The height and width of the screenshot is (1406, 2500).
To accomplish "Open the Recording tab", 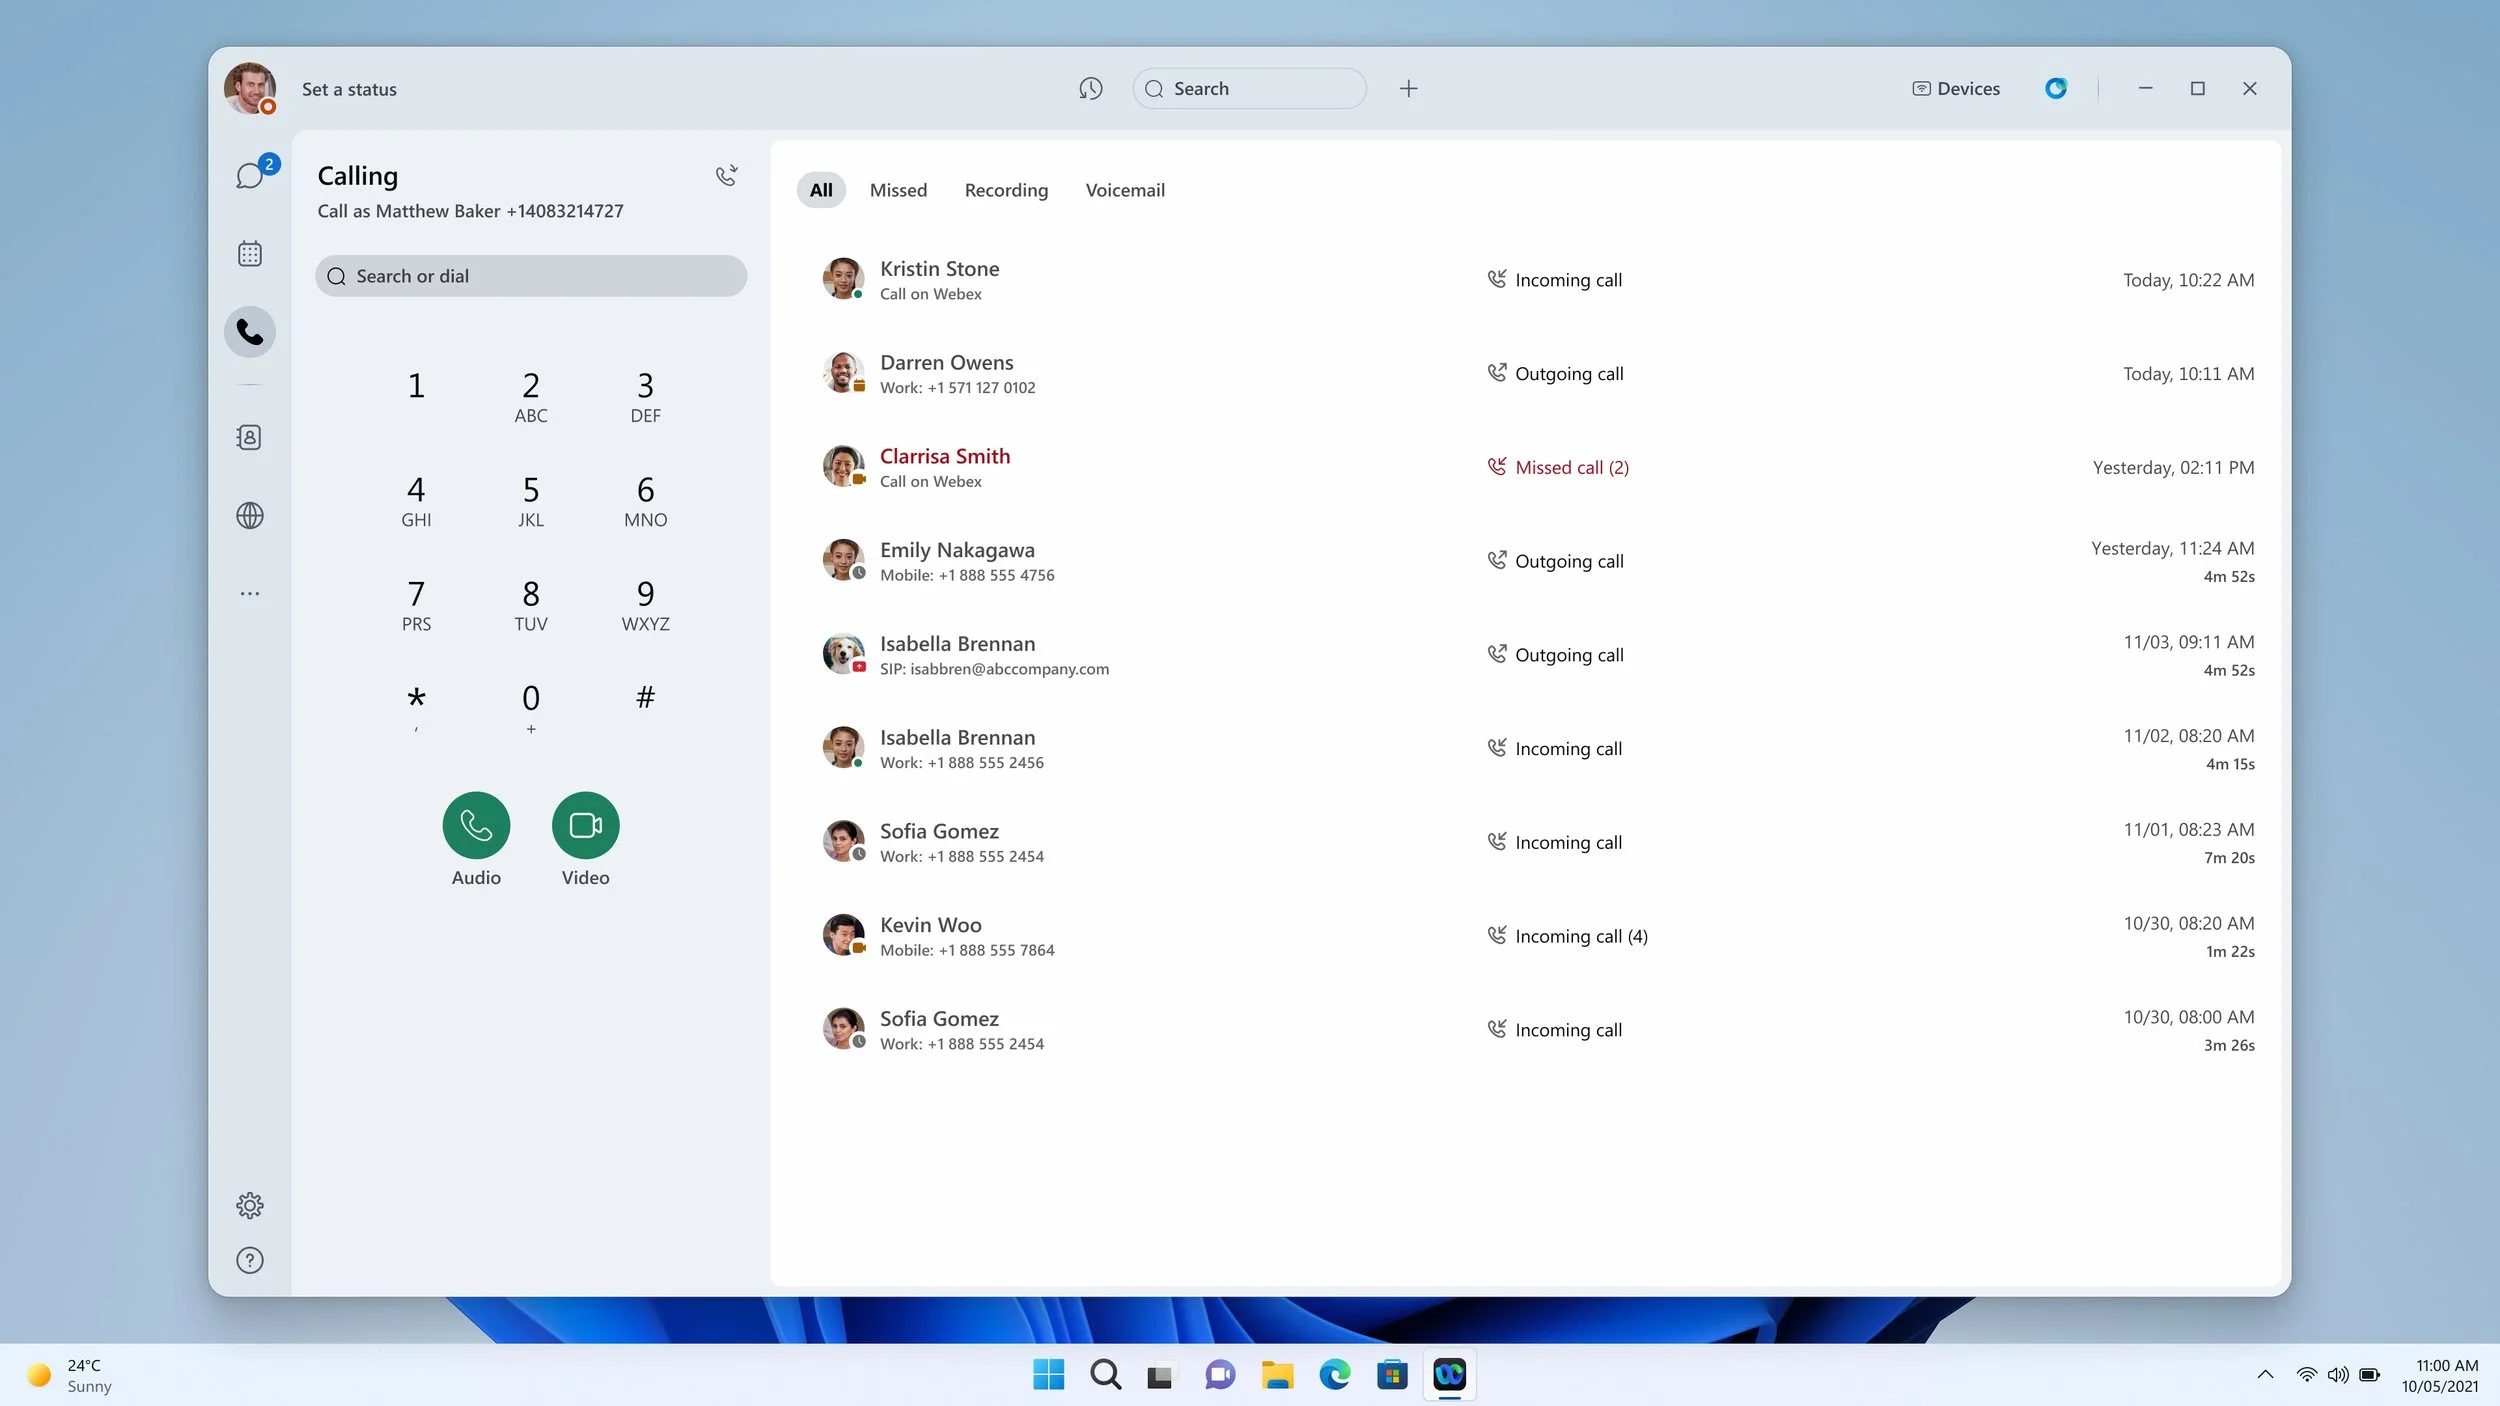I will (x=1006, y=190).
